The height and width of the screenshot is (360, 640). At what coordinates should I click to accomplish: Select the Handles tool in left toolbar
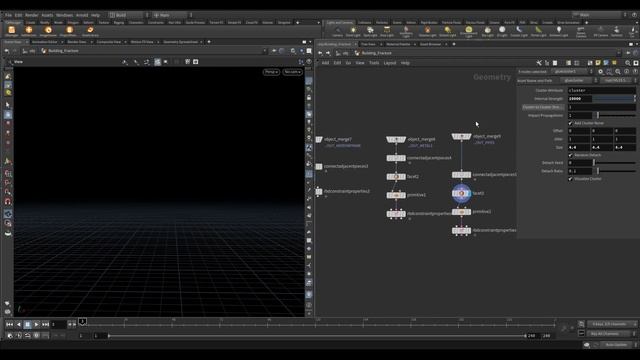(x=8, y=115)
